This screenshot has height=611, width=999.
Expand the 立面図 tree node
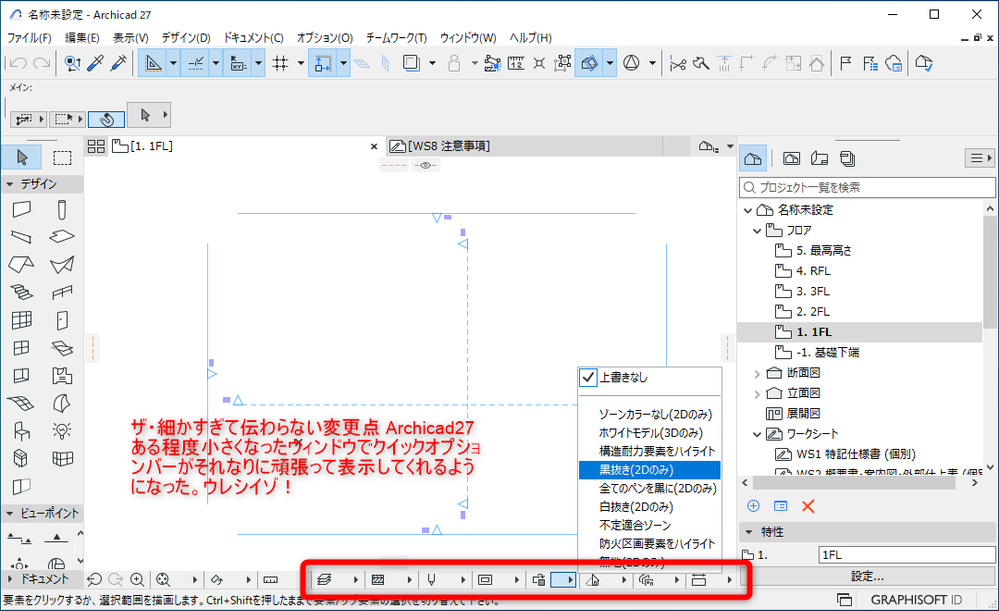tap(757, 394)
